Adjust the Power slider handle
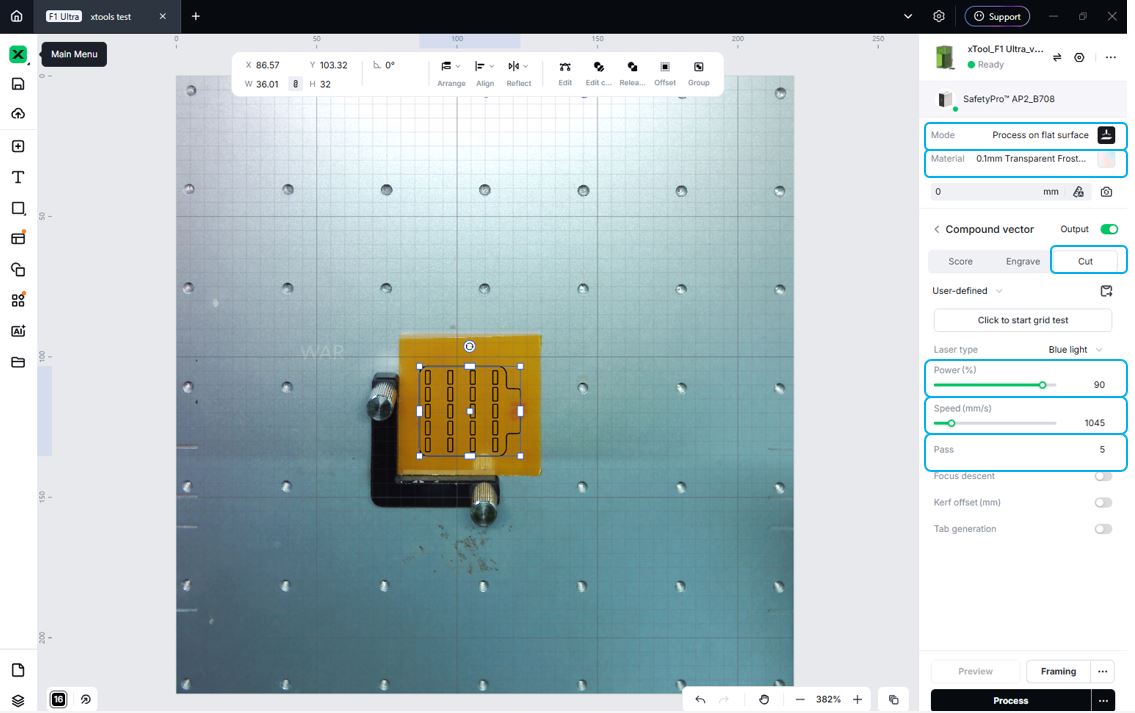The image size is (1135, 713). coord(1042,385)
